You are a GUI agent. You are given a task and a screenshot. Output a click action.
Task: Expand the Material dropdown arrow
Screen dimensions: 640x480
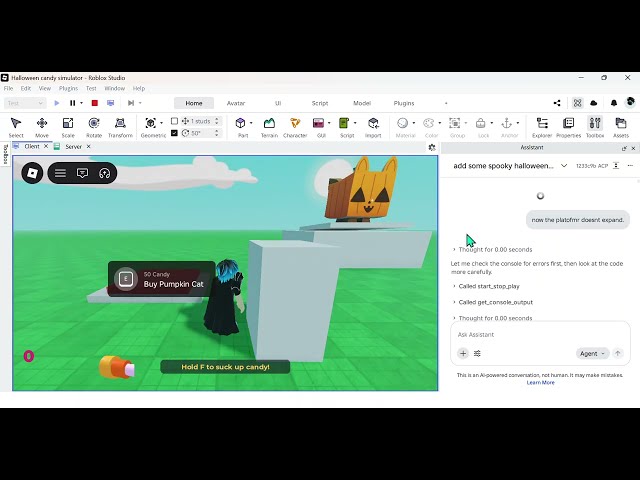click(x=413, y=123)
